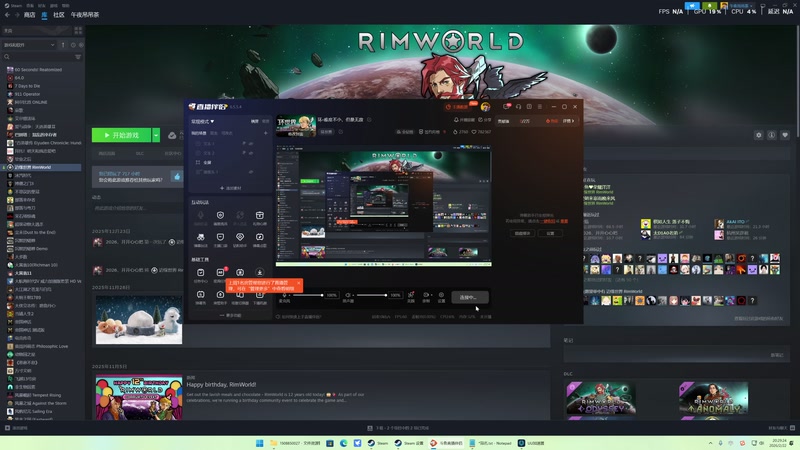Screen dimensions: 800x450
Task: Switch to the 库 library tab
Action: (44, 15)
